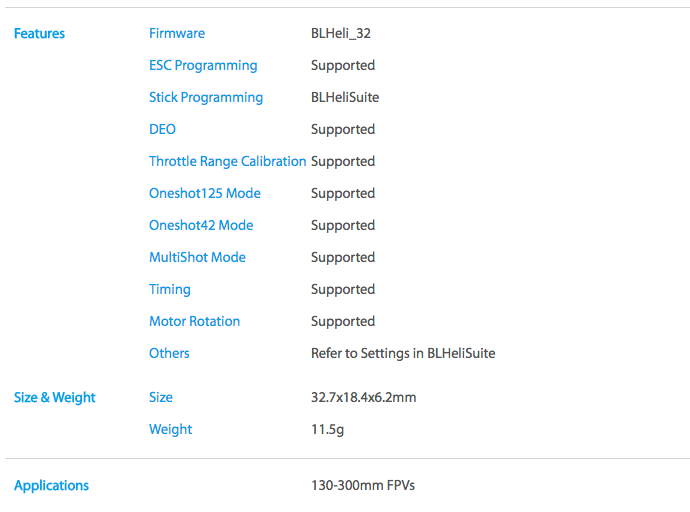Click the Features section heading

click(39, 33)
